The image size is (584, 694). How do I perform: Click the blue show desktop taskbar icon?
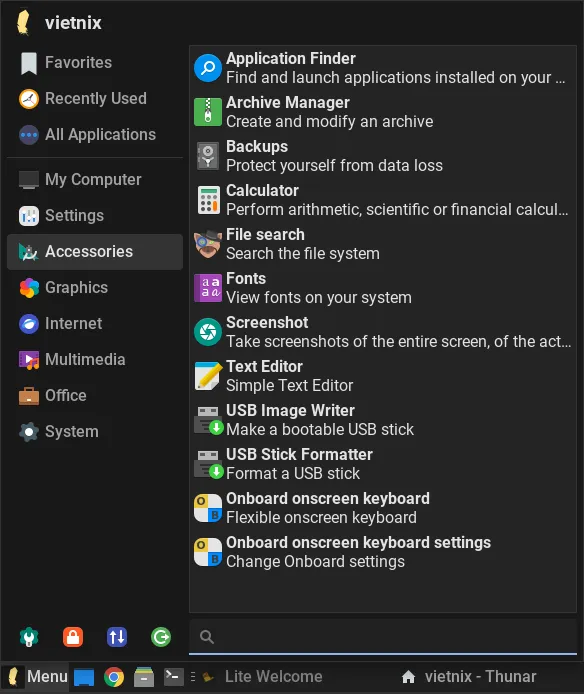[x=84, y=677]
